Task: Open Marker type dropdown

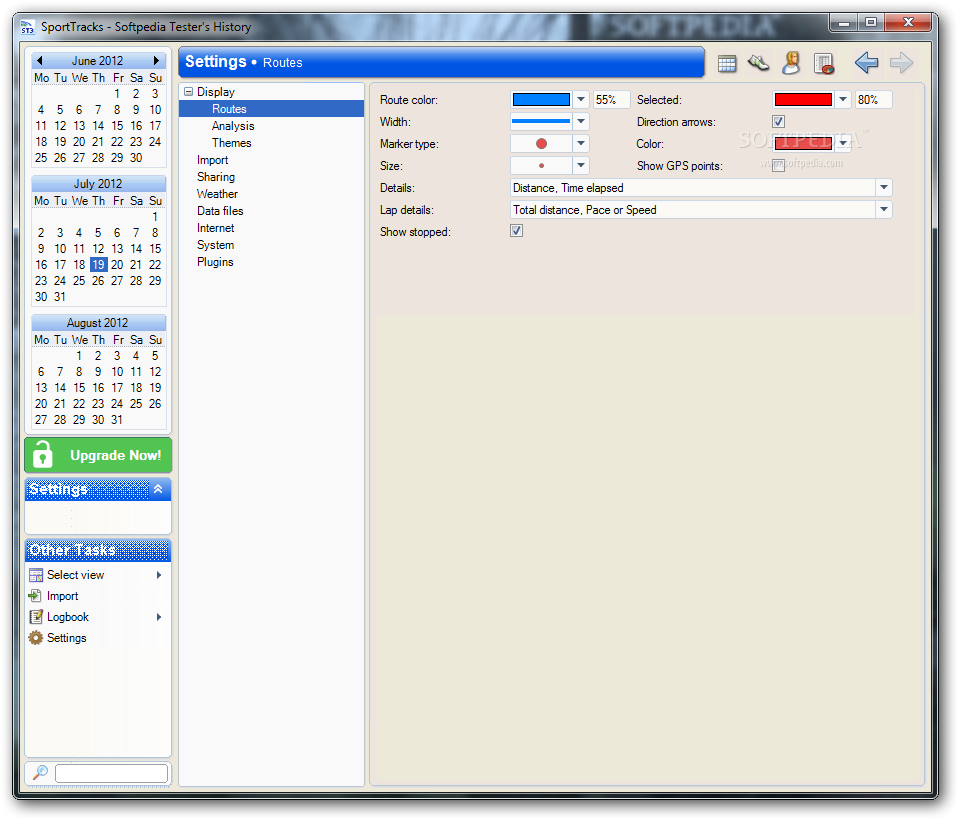Action: click(x=580, y=143)
